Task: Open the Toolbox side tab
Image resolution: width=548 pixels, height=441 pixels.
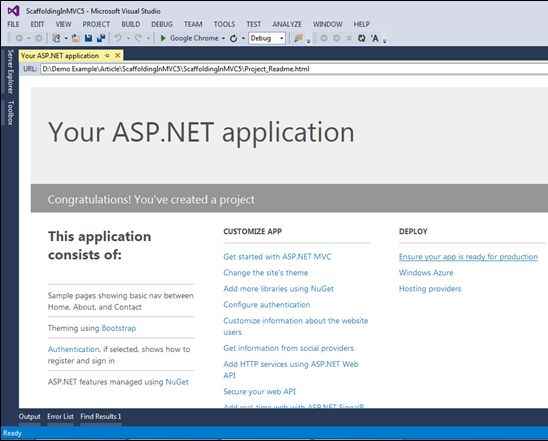Action: point(10,113)
